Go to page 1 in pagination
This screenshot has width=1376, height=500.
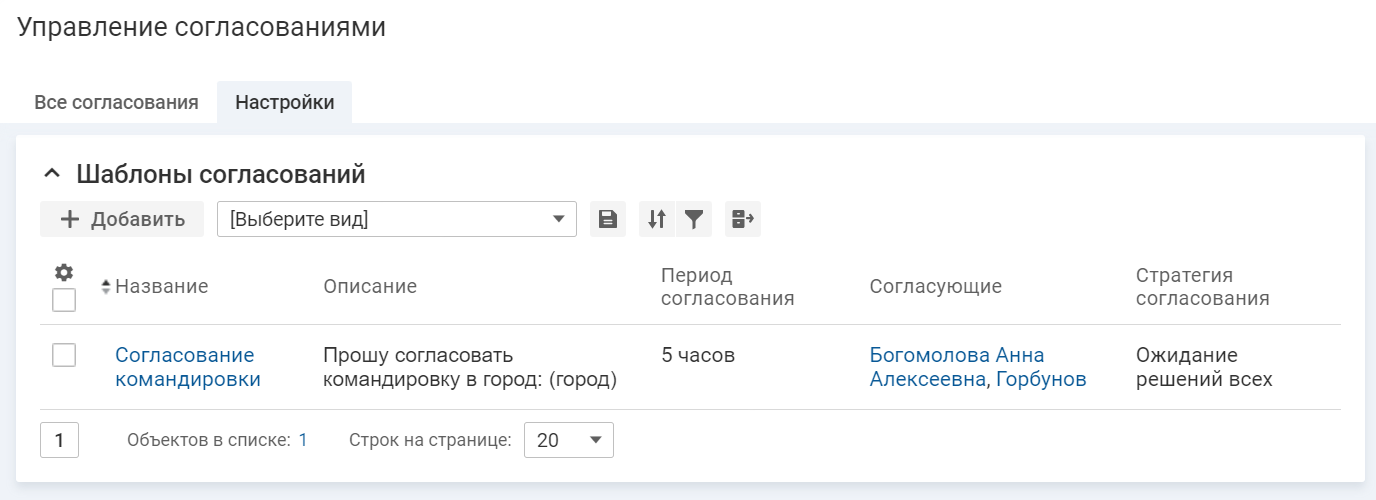click(x=59, y=440)
